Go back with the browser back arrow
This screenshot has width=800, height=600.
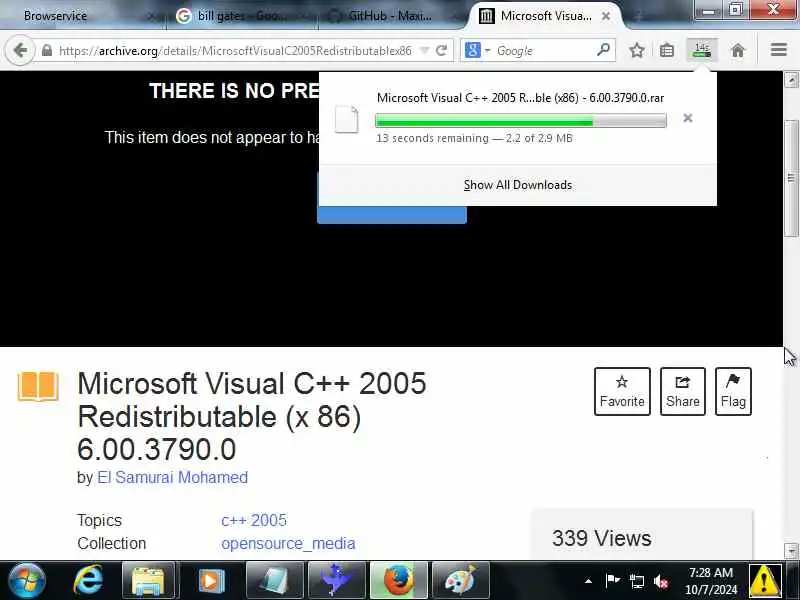pos(20,50)
